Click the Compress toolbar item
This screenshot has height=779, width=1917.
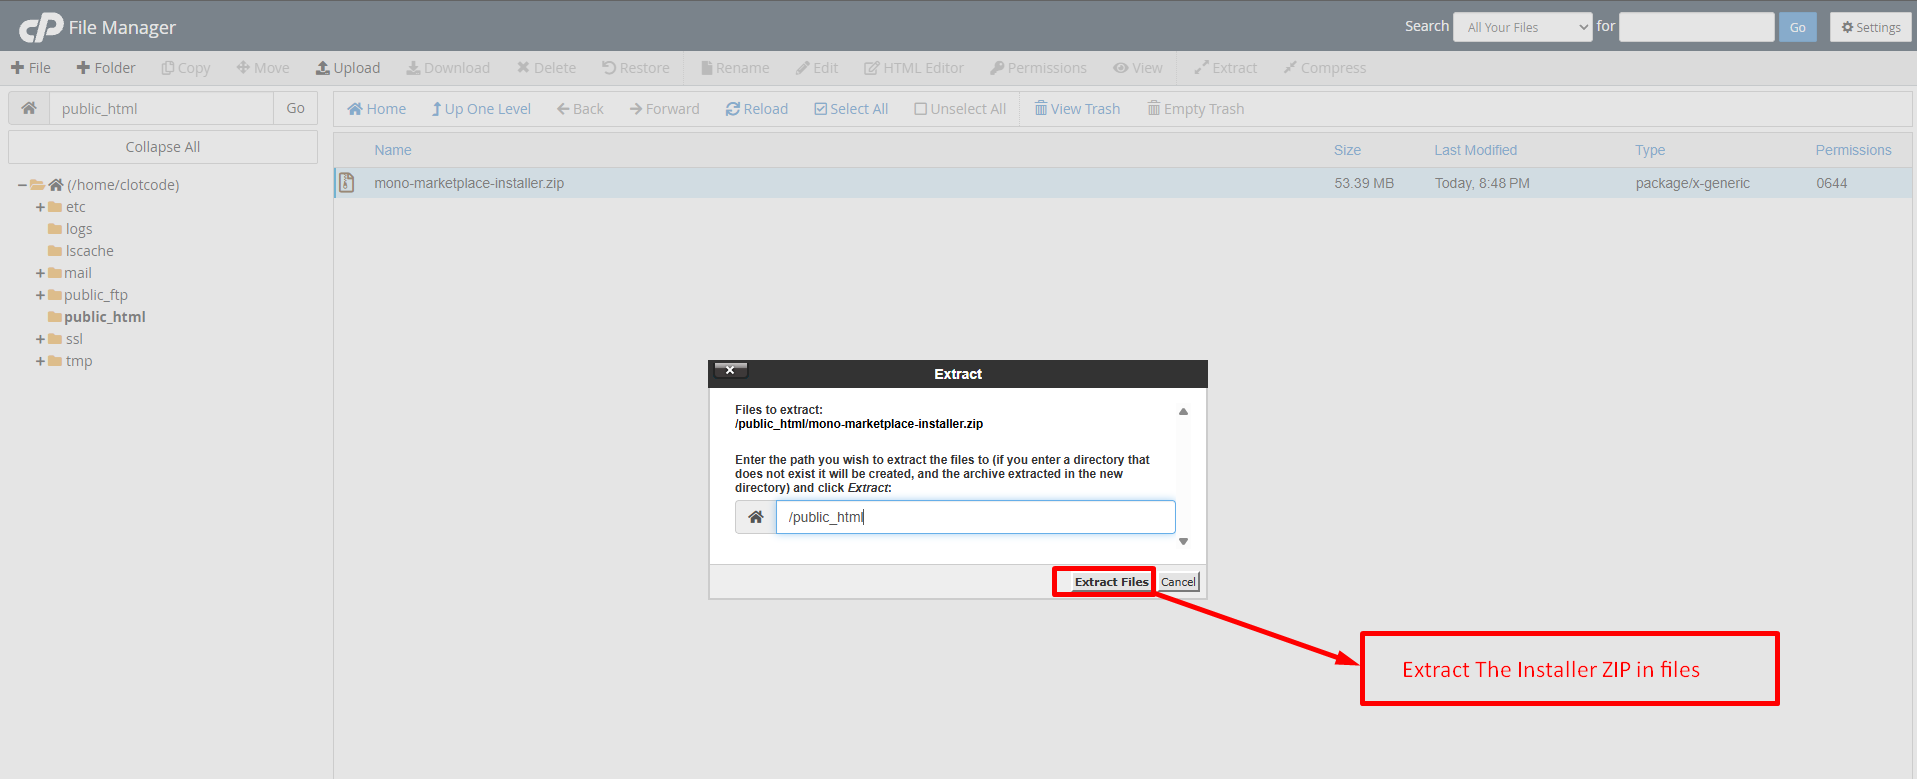click(1324, 68)
